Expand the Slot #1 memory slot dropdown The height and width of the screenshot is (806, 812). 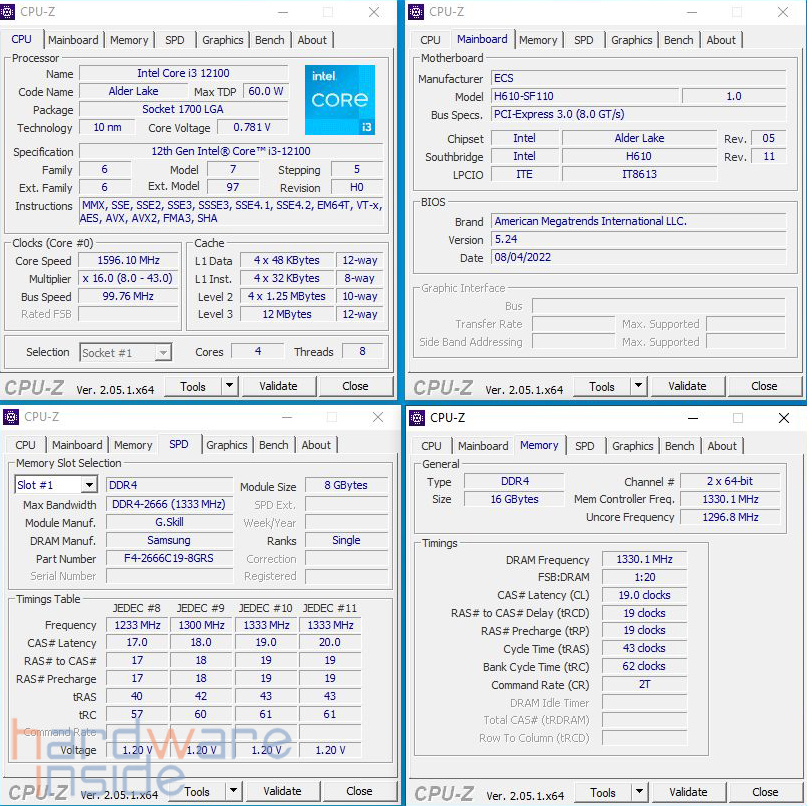tap(89, 485)
